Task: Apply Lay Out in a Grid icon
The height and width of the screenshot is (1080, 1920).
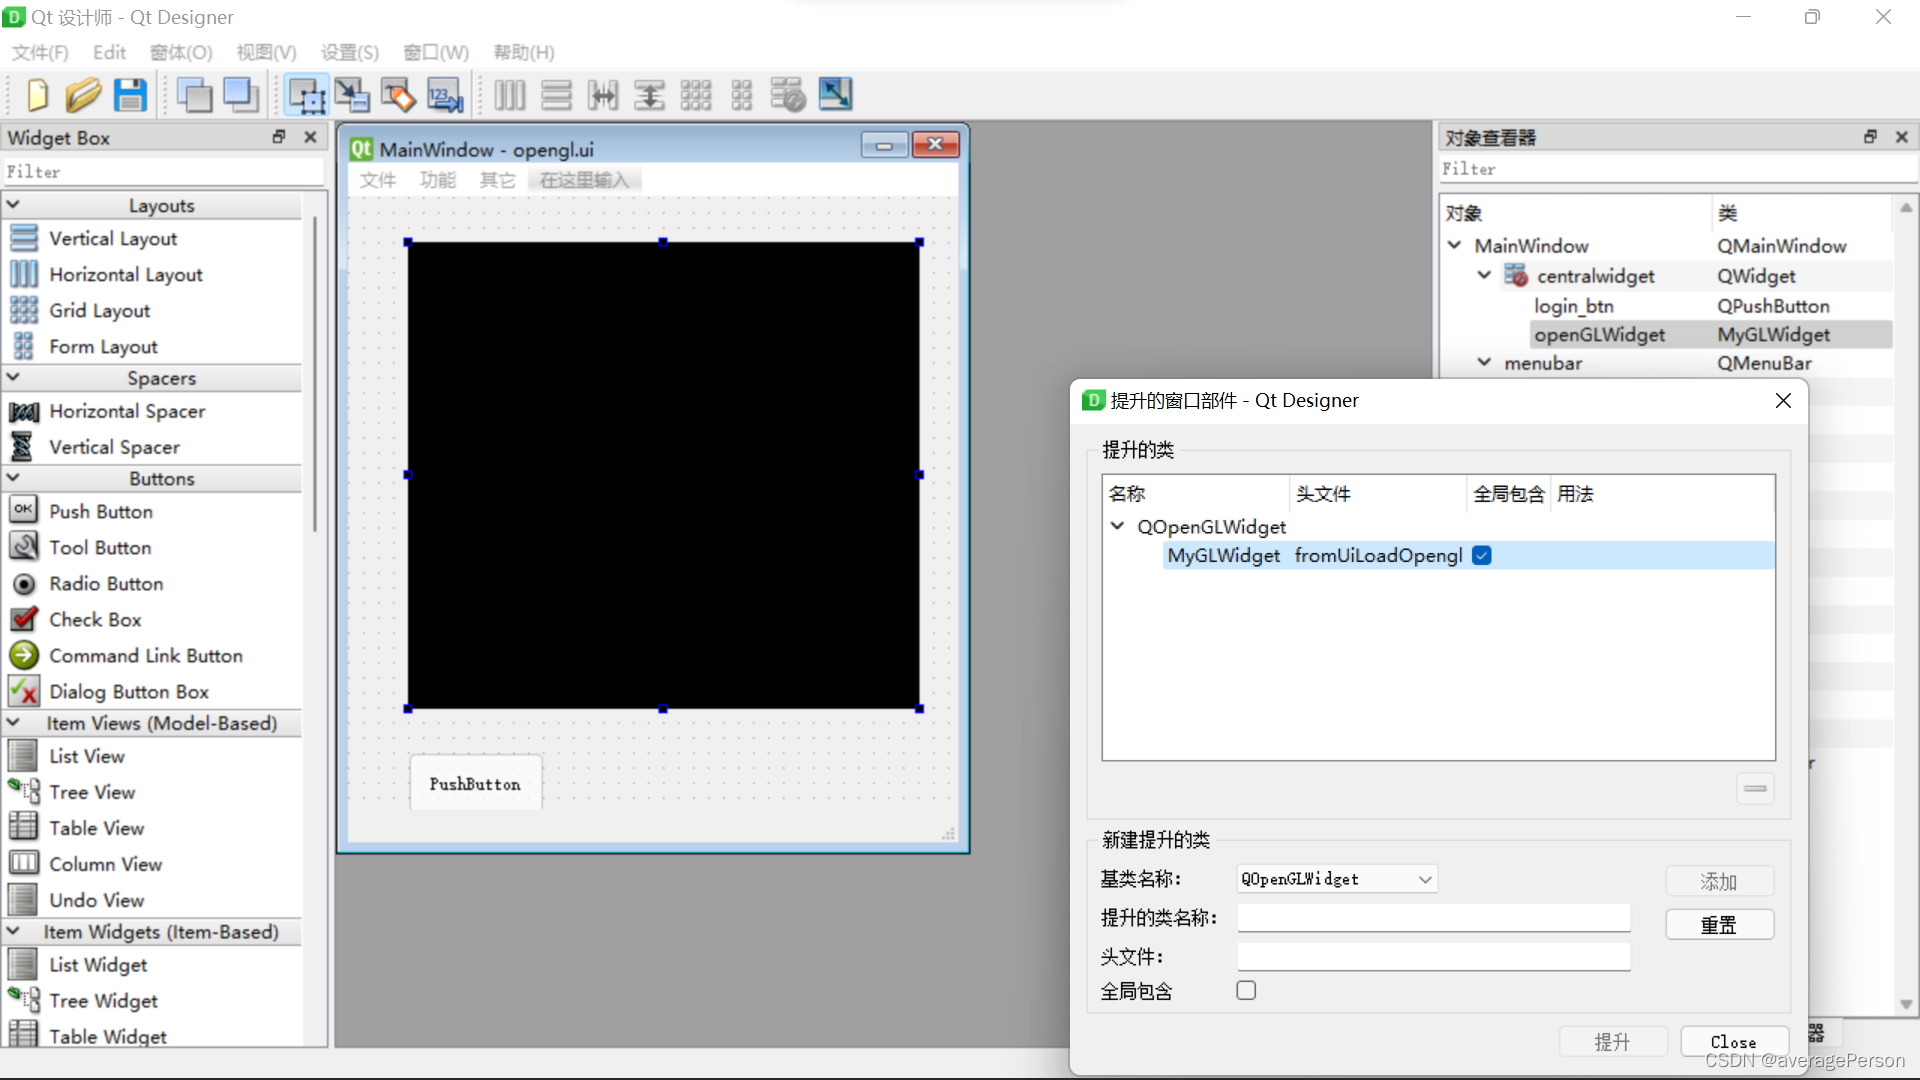Action: point(695,95)
